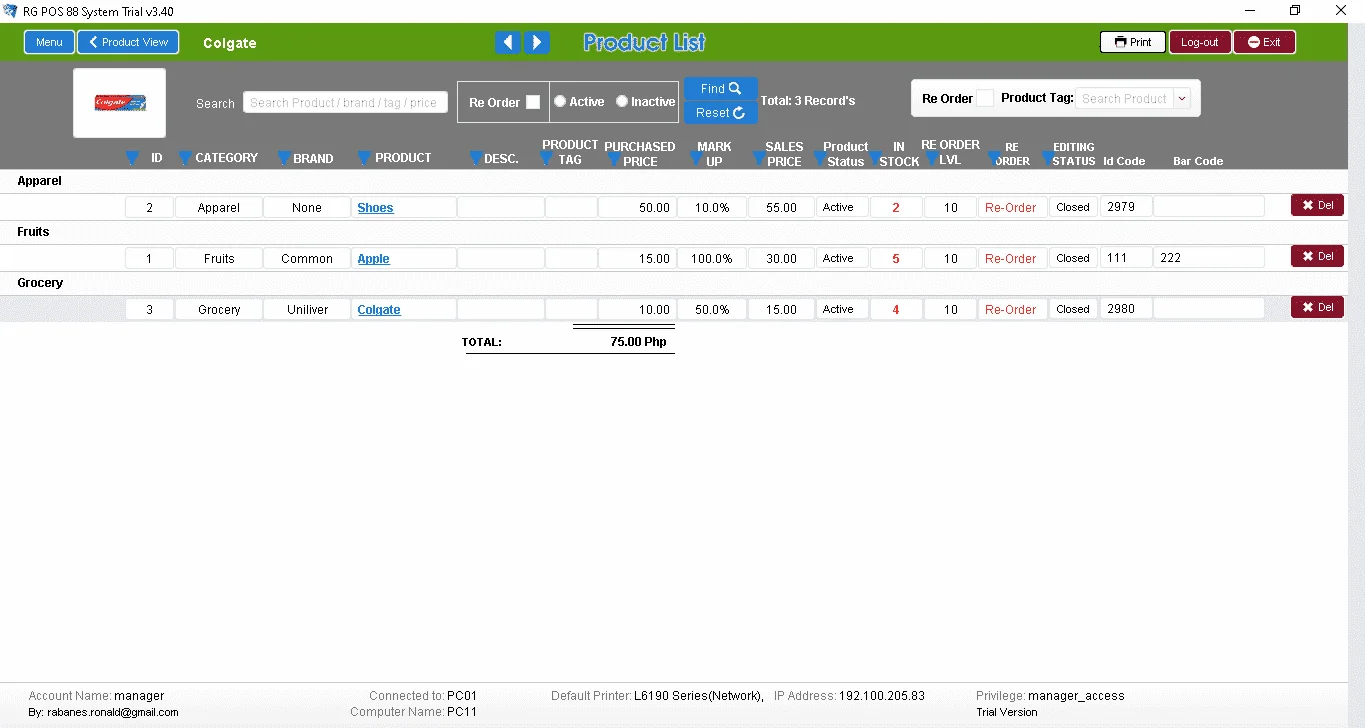Click the Find button

tap(721, 89)
